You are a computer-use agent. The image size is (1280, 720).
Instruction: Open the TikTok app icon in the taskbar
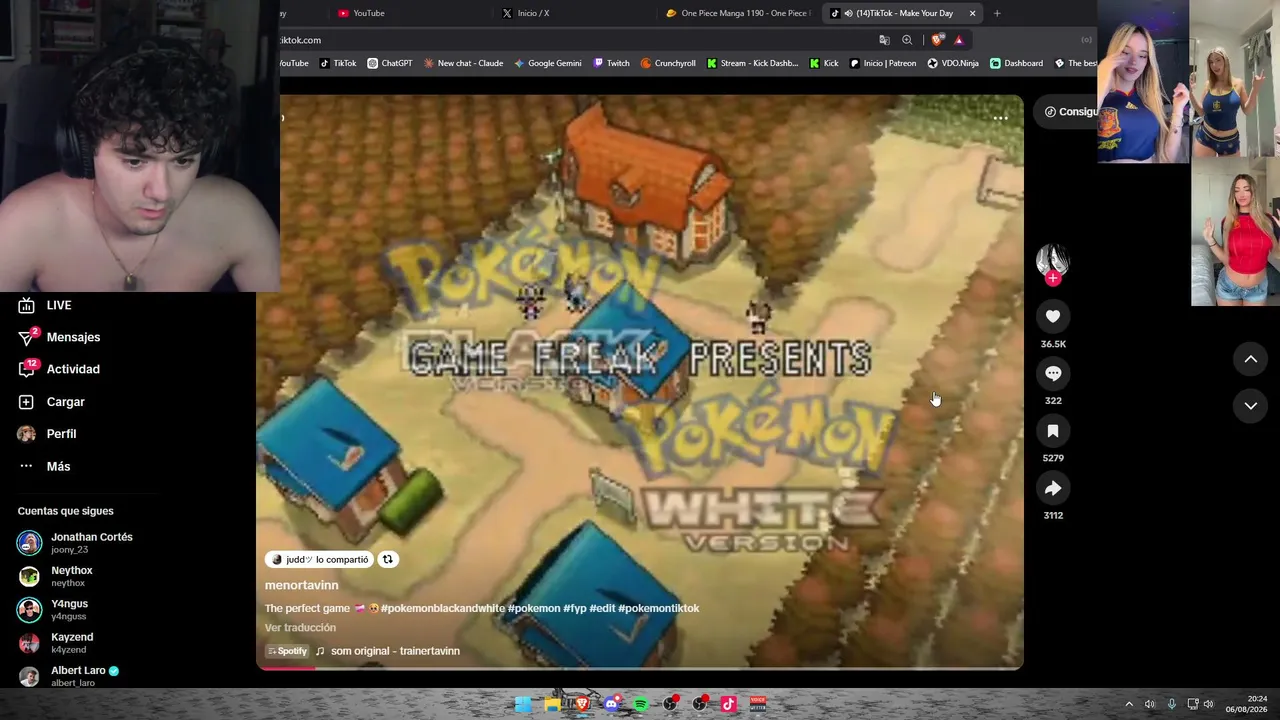[729, 704]
